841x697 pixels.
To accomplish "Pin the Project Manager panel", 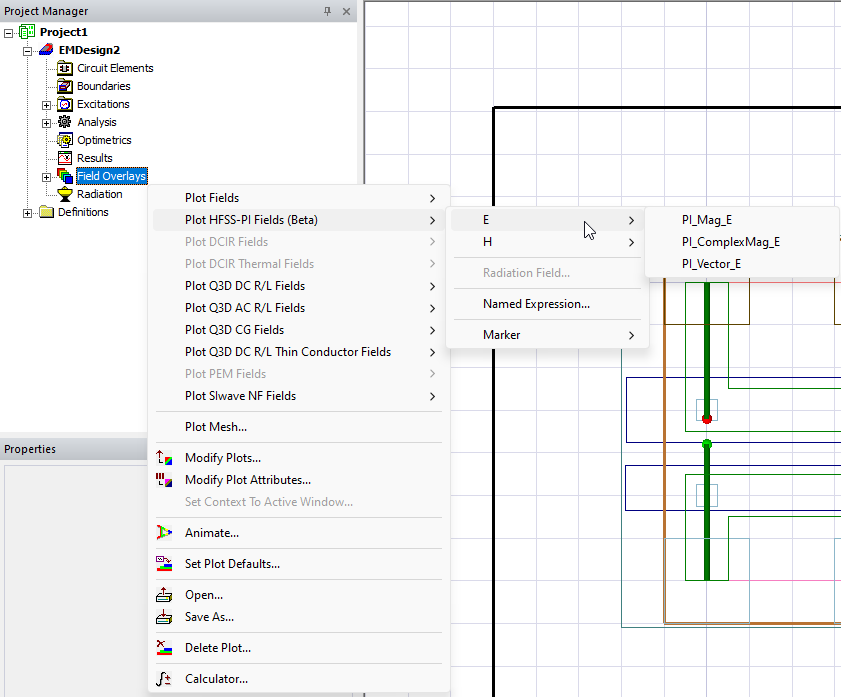I will (x=327, y=11).
